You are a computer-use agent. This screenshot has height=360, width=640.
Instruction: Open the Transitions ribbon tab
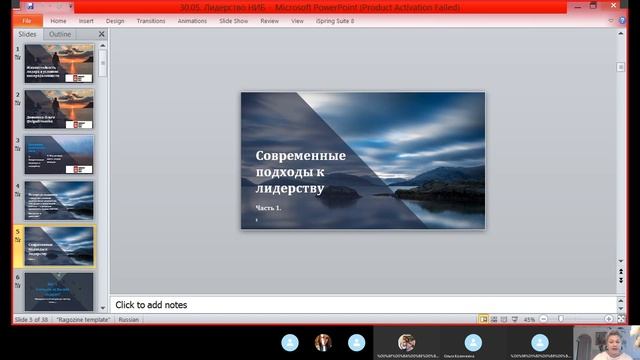(151, 21)
